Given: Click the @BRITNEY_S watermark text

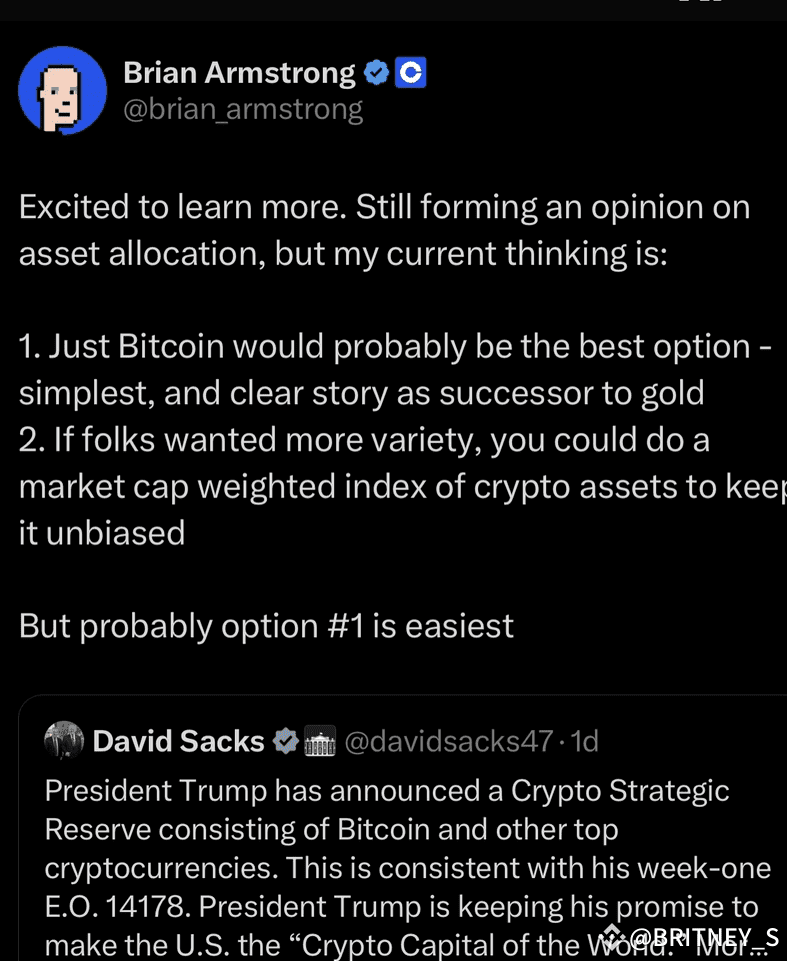Looking at the screenshot, I should [x=704, y=938].
